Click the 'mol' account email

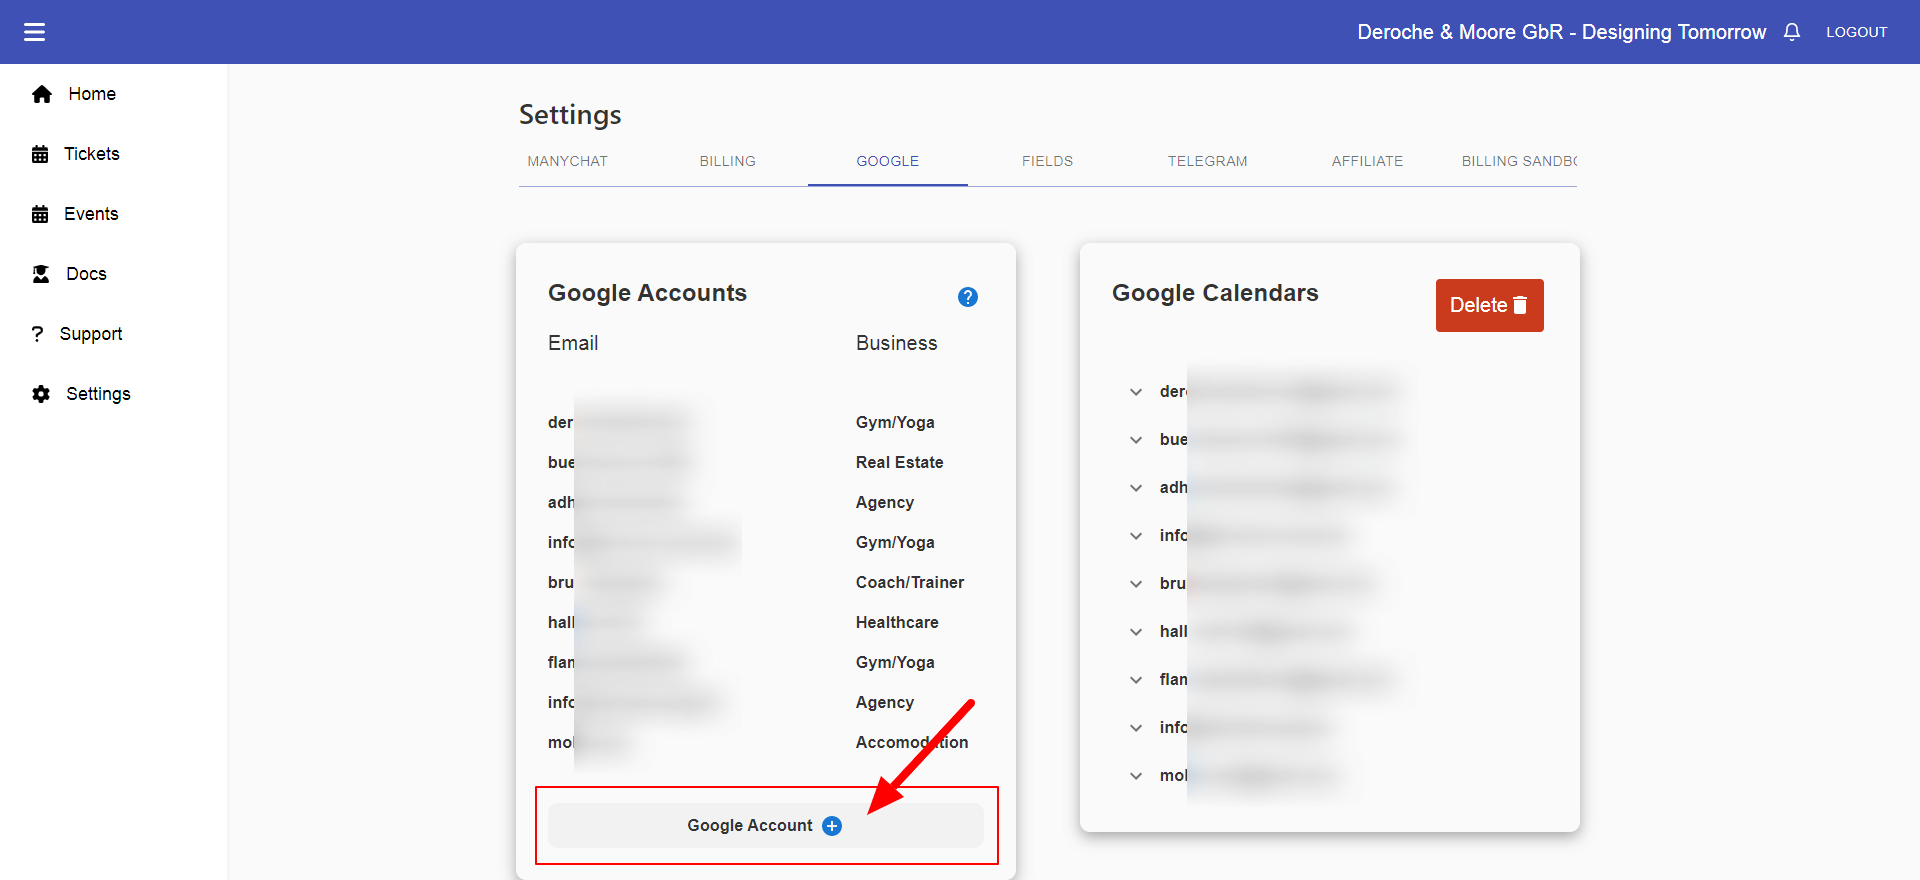(589, 742)
